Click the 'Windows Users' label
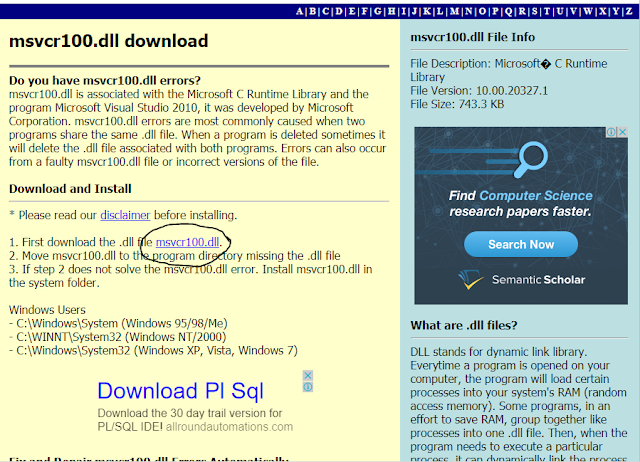Screen dimensions: 640x462 47,310
